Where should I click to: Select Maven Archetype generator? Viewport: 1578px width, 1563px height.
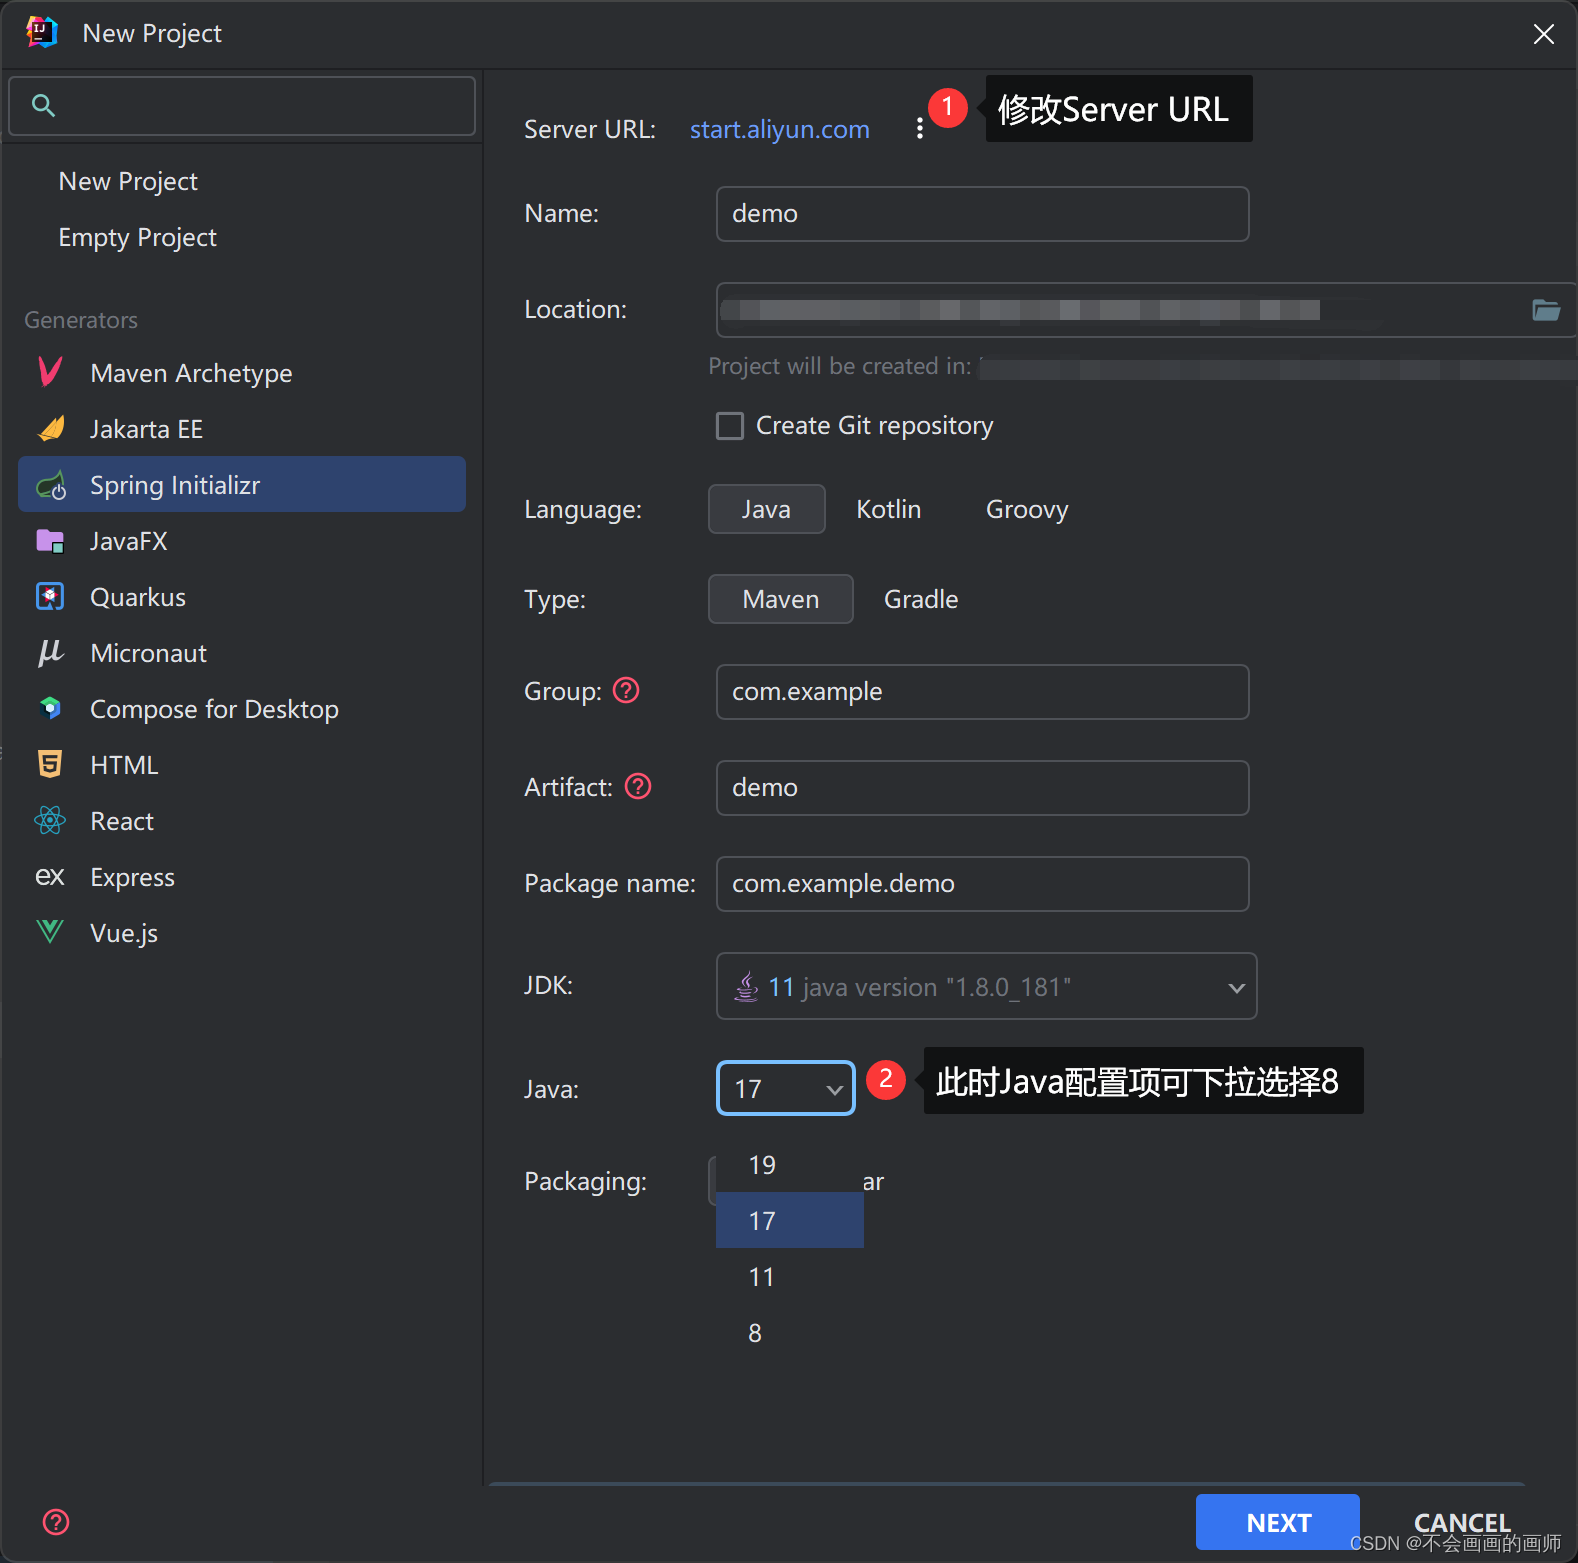[x=242, y=373]
